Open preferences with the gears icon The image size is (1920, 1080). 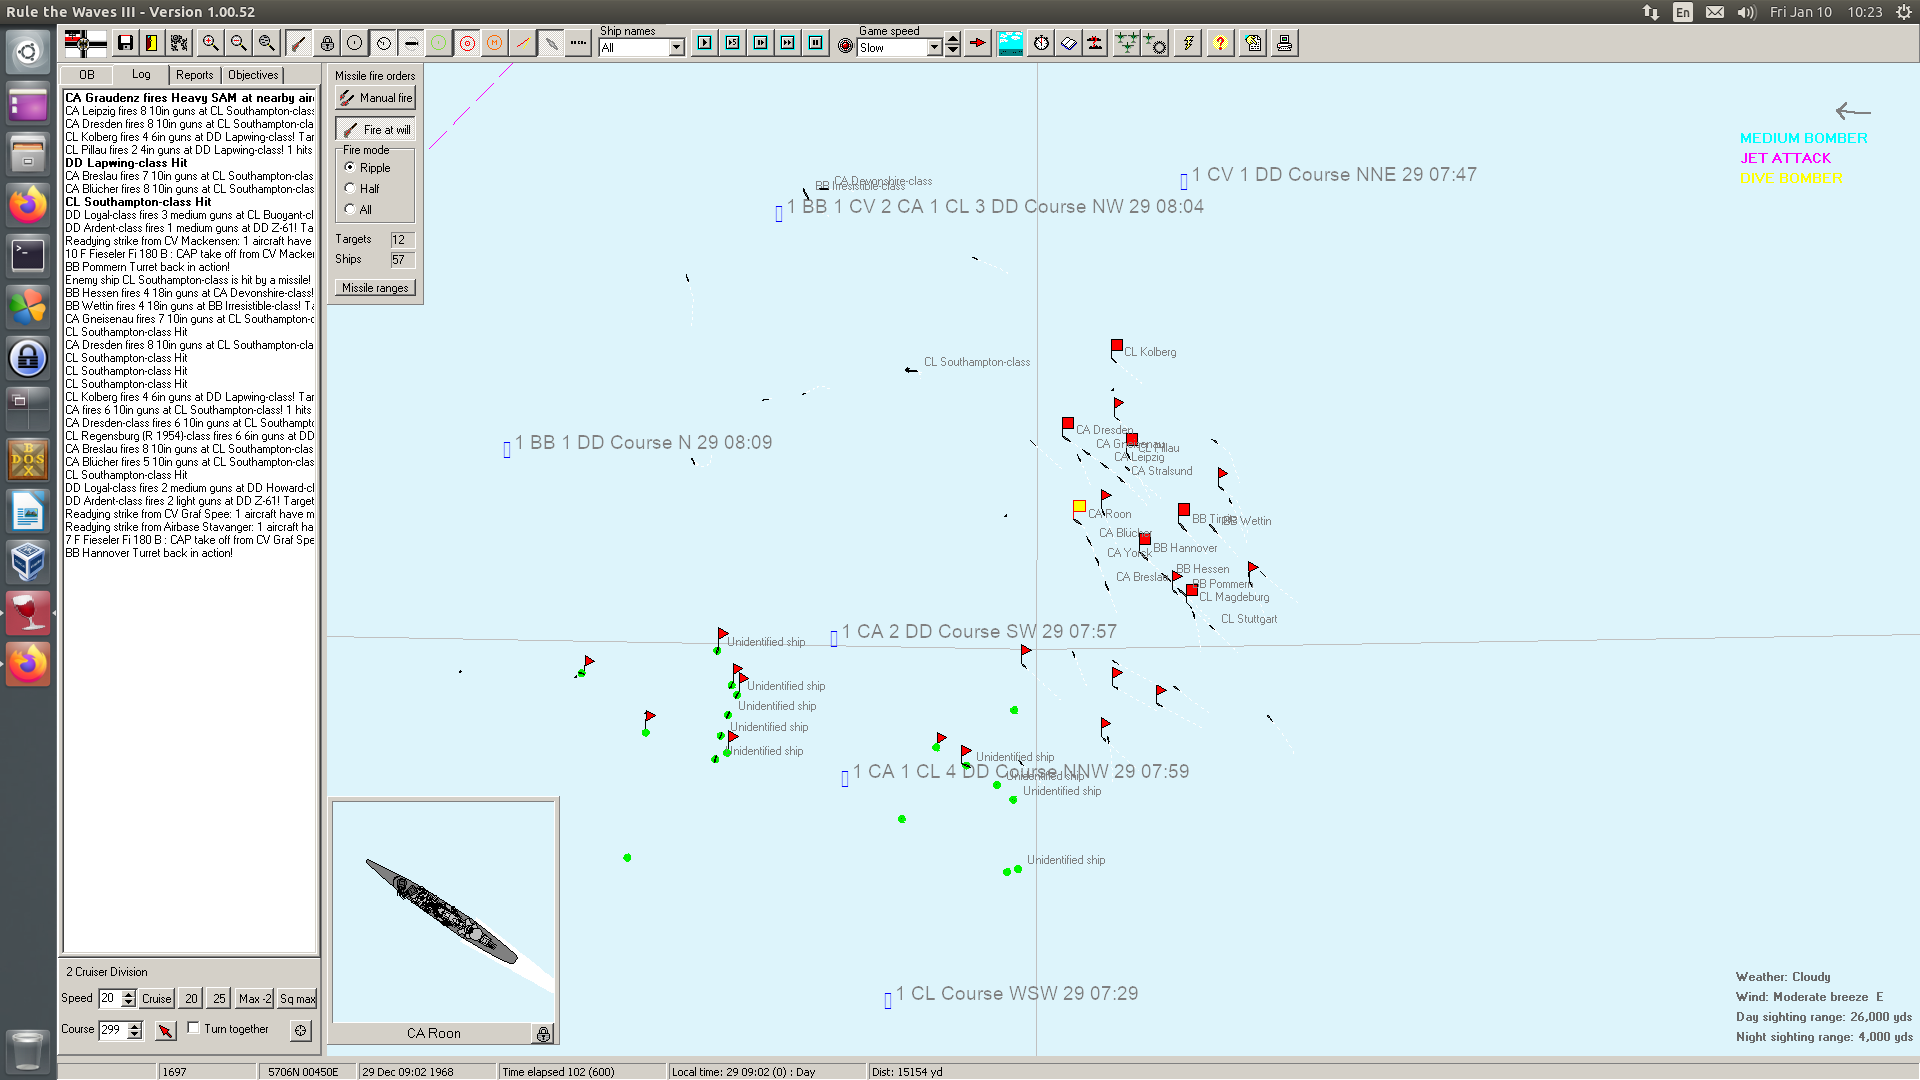179,43
